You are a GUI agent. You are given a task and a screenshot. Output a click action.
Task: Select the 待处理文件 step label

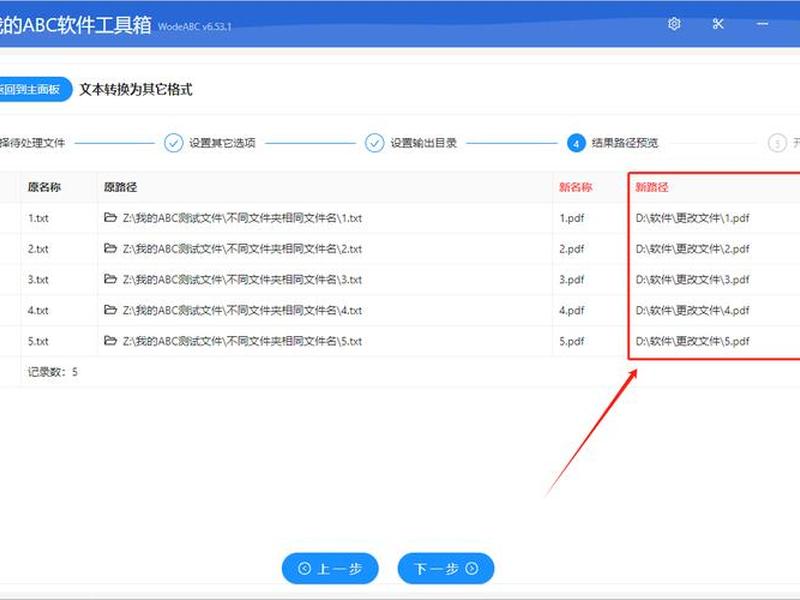tap(33, 143)
